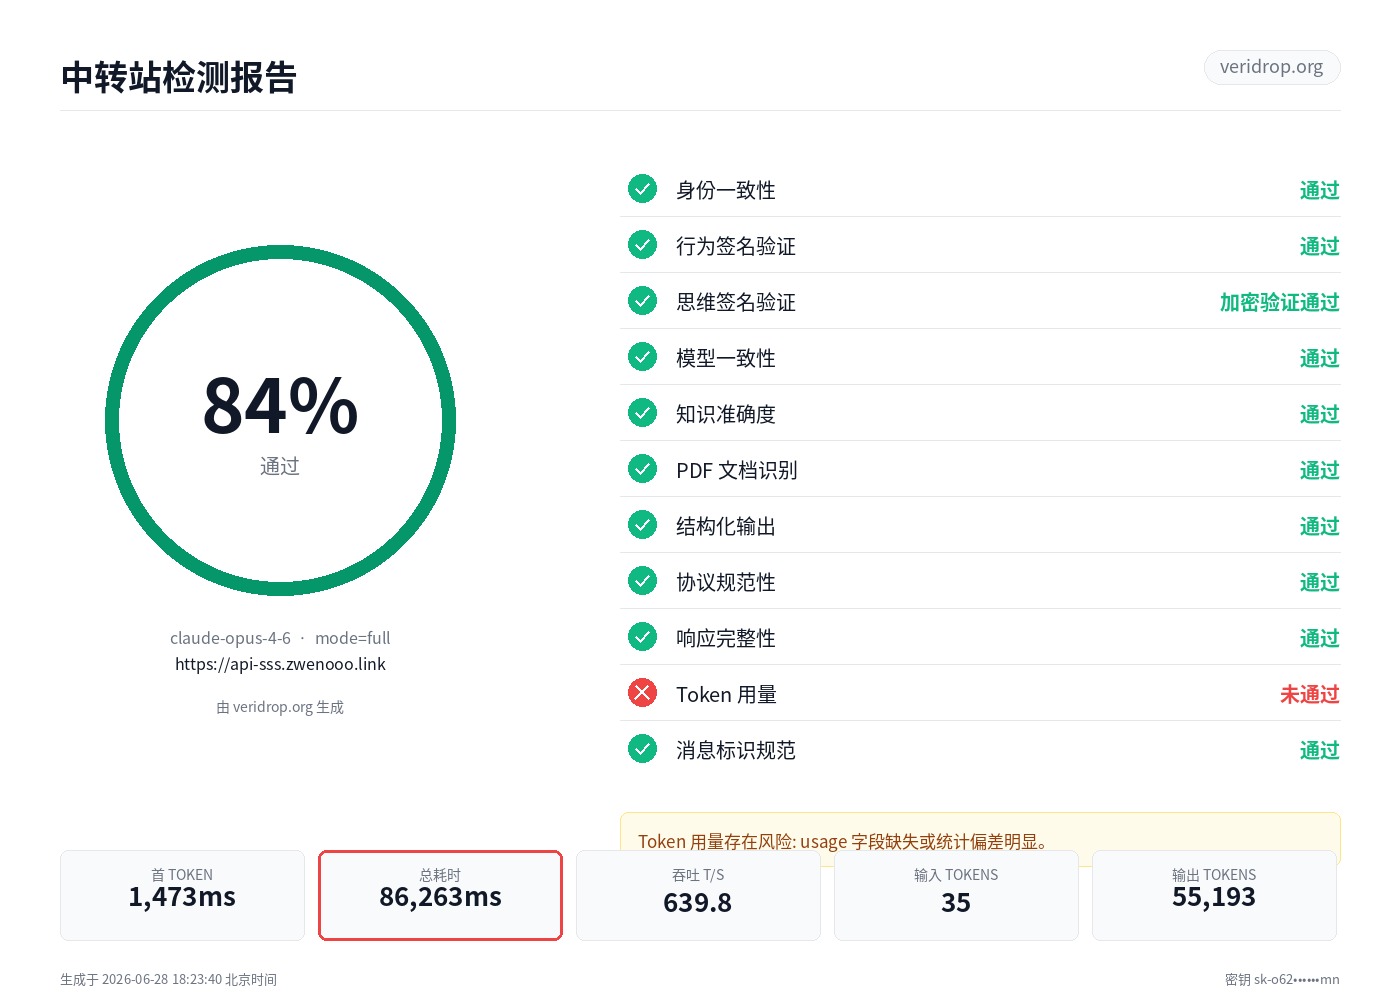1400x1000 pixels.
Task: Click the green check icon beside 行为签名验证
Action: [642, 245]
